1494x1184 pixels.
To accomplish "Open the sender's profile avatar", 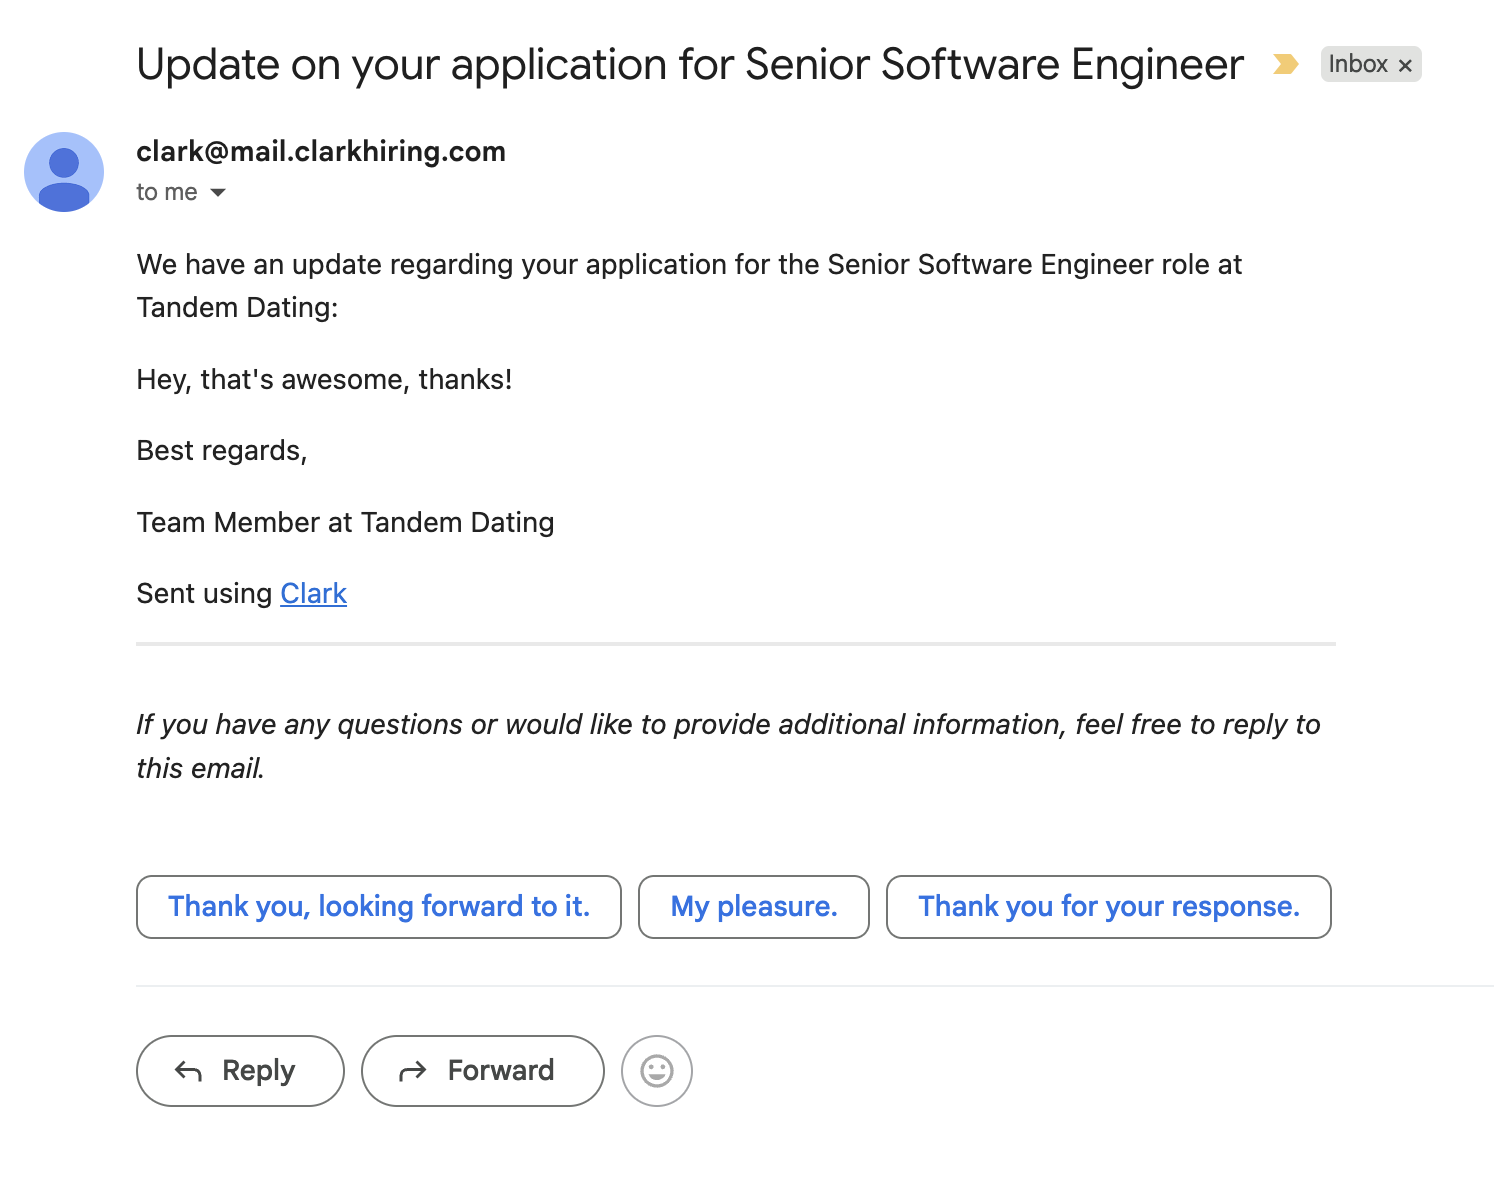I will point(64,172).
